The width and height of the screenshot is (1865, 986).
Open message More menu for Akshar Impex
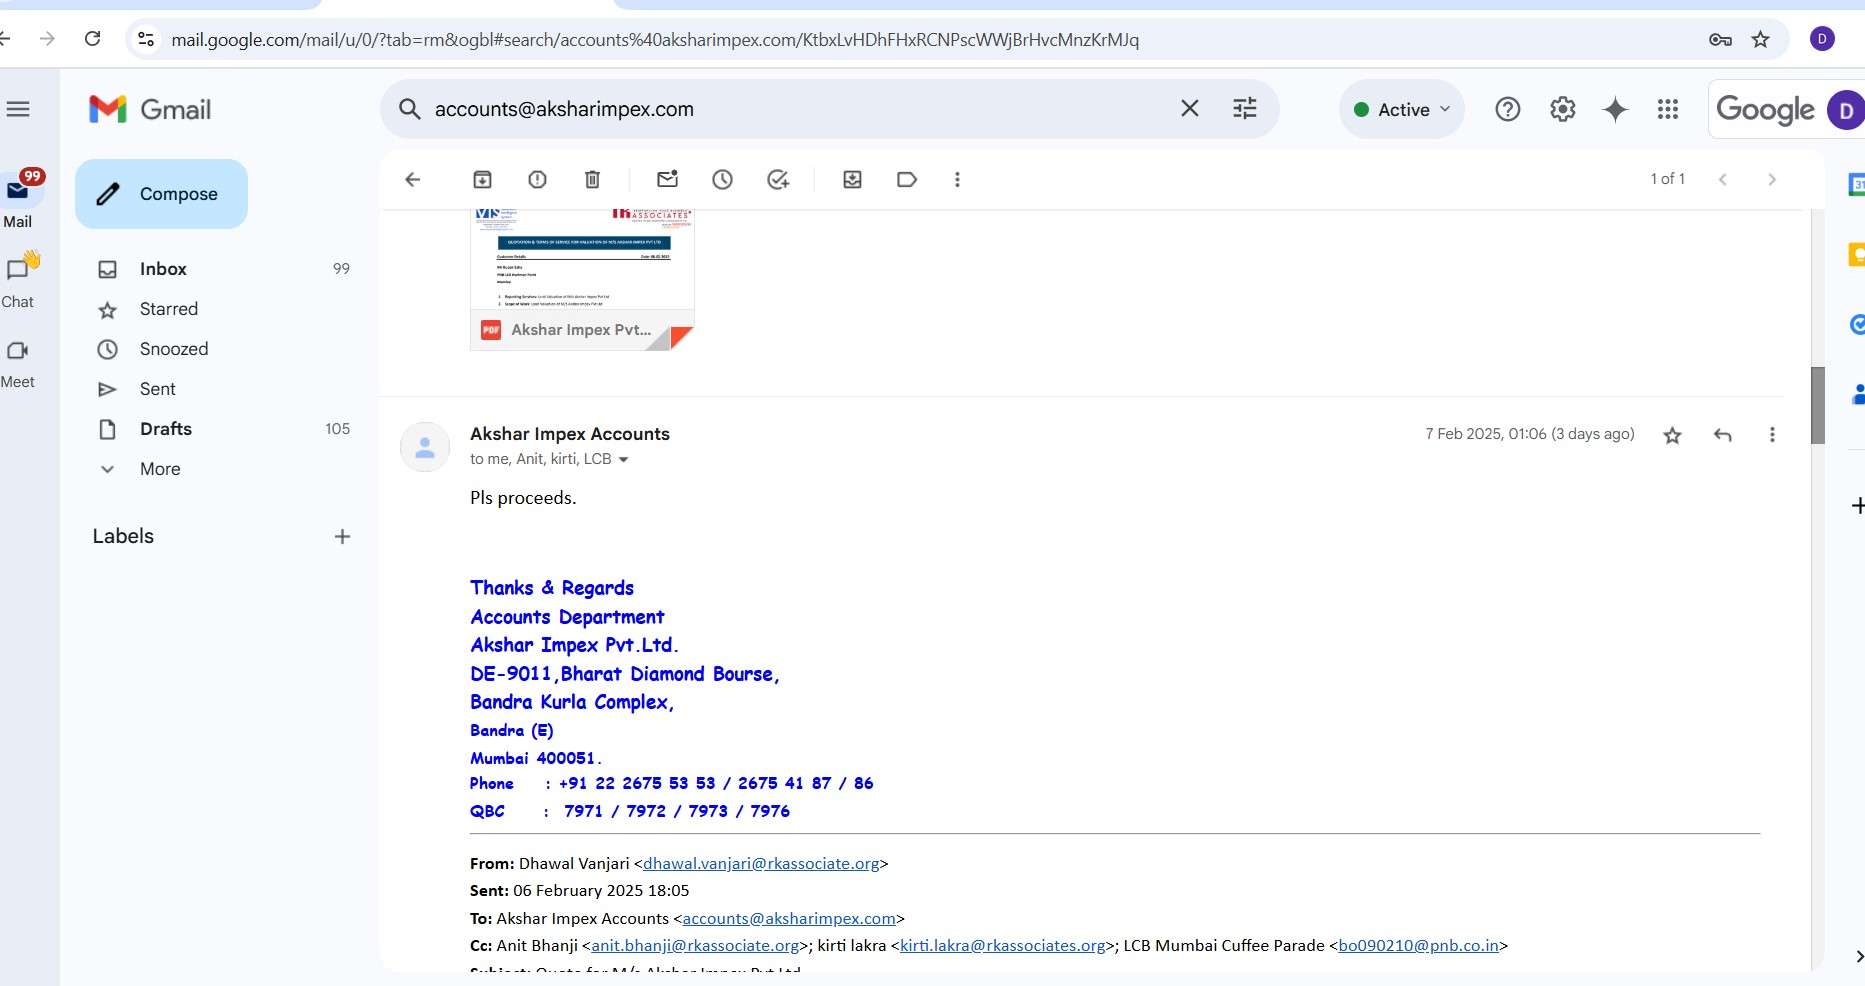(1772, 435)
